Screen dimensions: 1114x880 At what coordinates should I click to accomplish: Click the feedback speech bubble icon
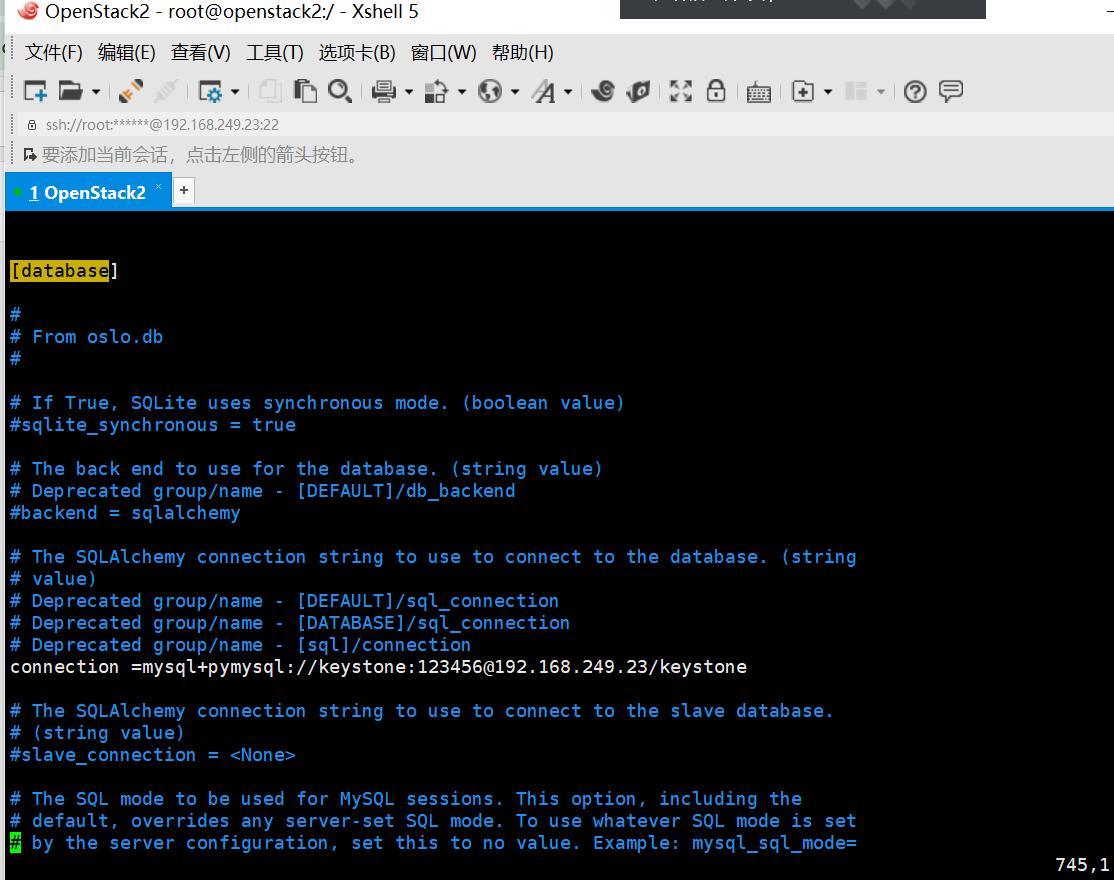click(x=951, y=91)
